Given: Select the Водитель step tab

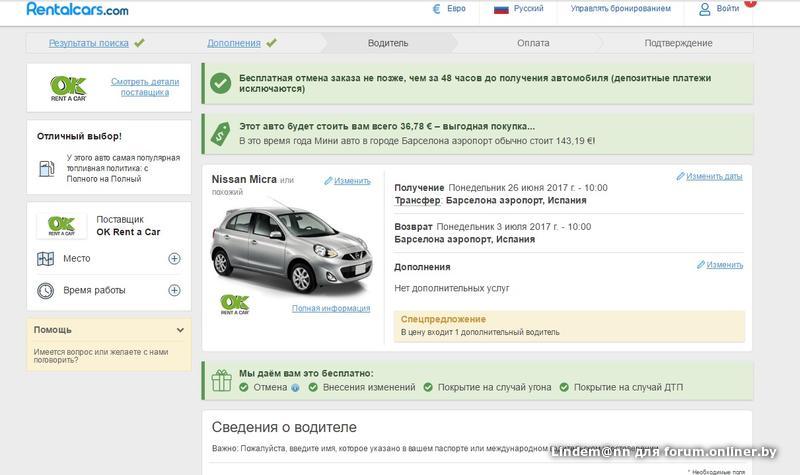Looking at the screenshot, I should pos(388,43).
